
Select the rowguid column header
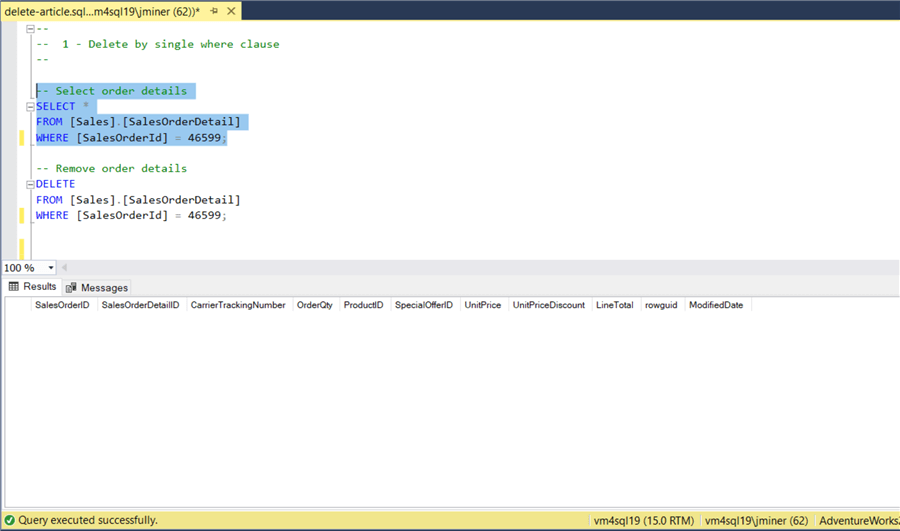(x=661, y=305)
